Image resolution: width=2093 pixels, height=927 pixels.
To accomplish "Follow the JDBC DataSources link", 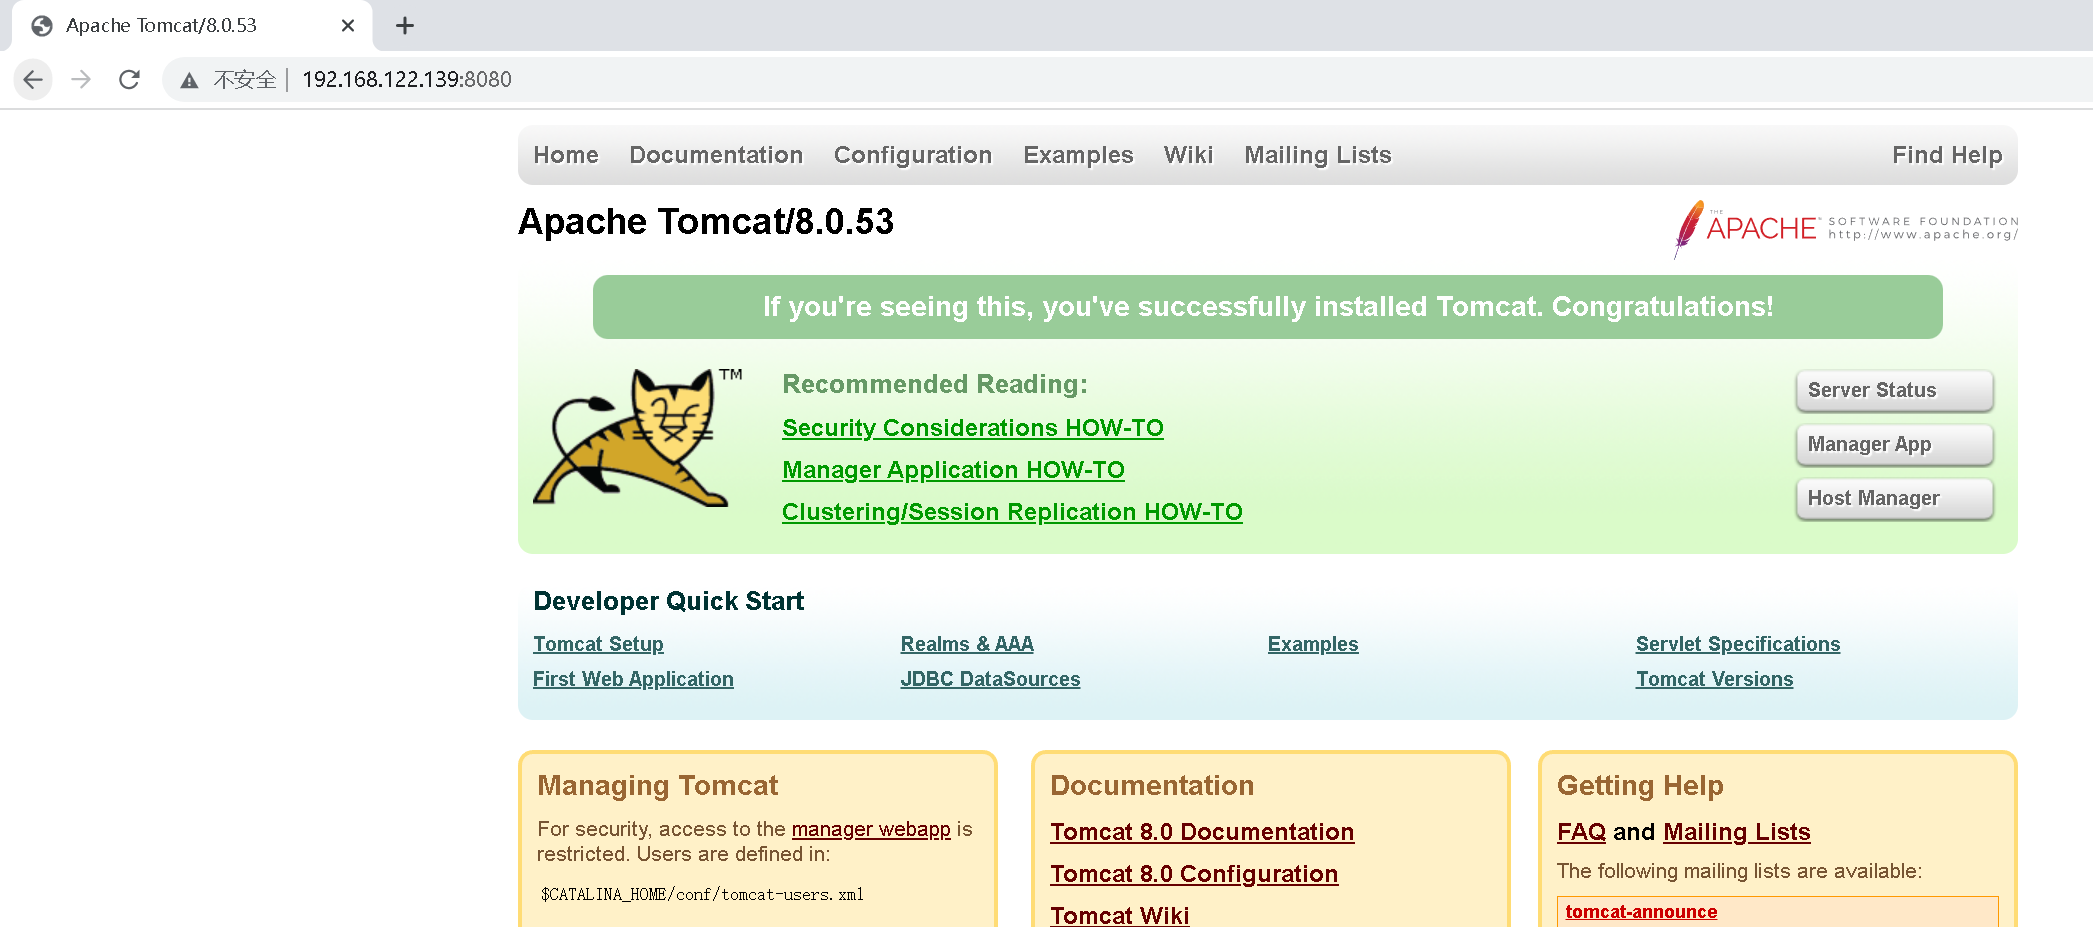I will (x=990, y=679).
